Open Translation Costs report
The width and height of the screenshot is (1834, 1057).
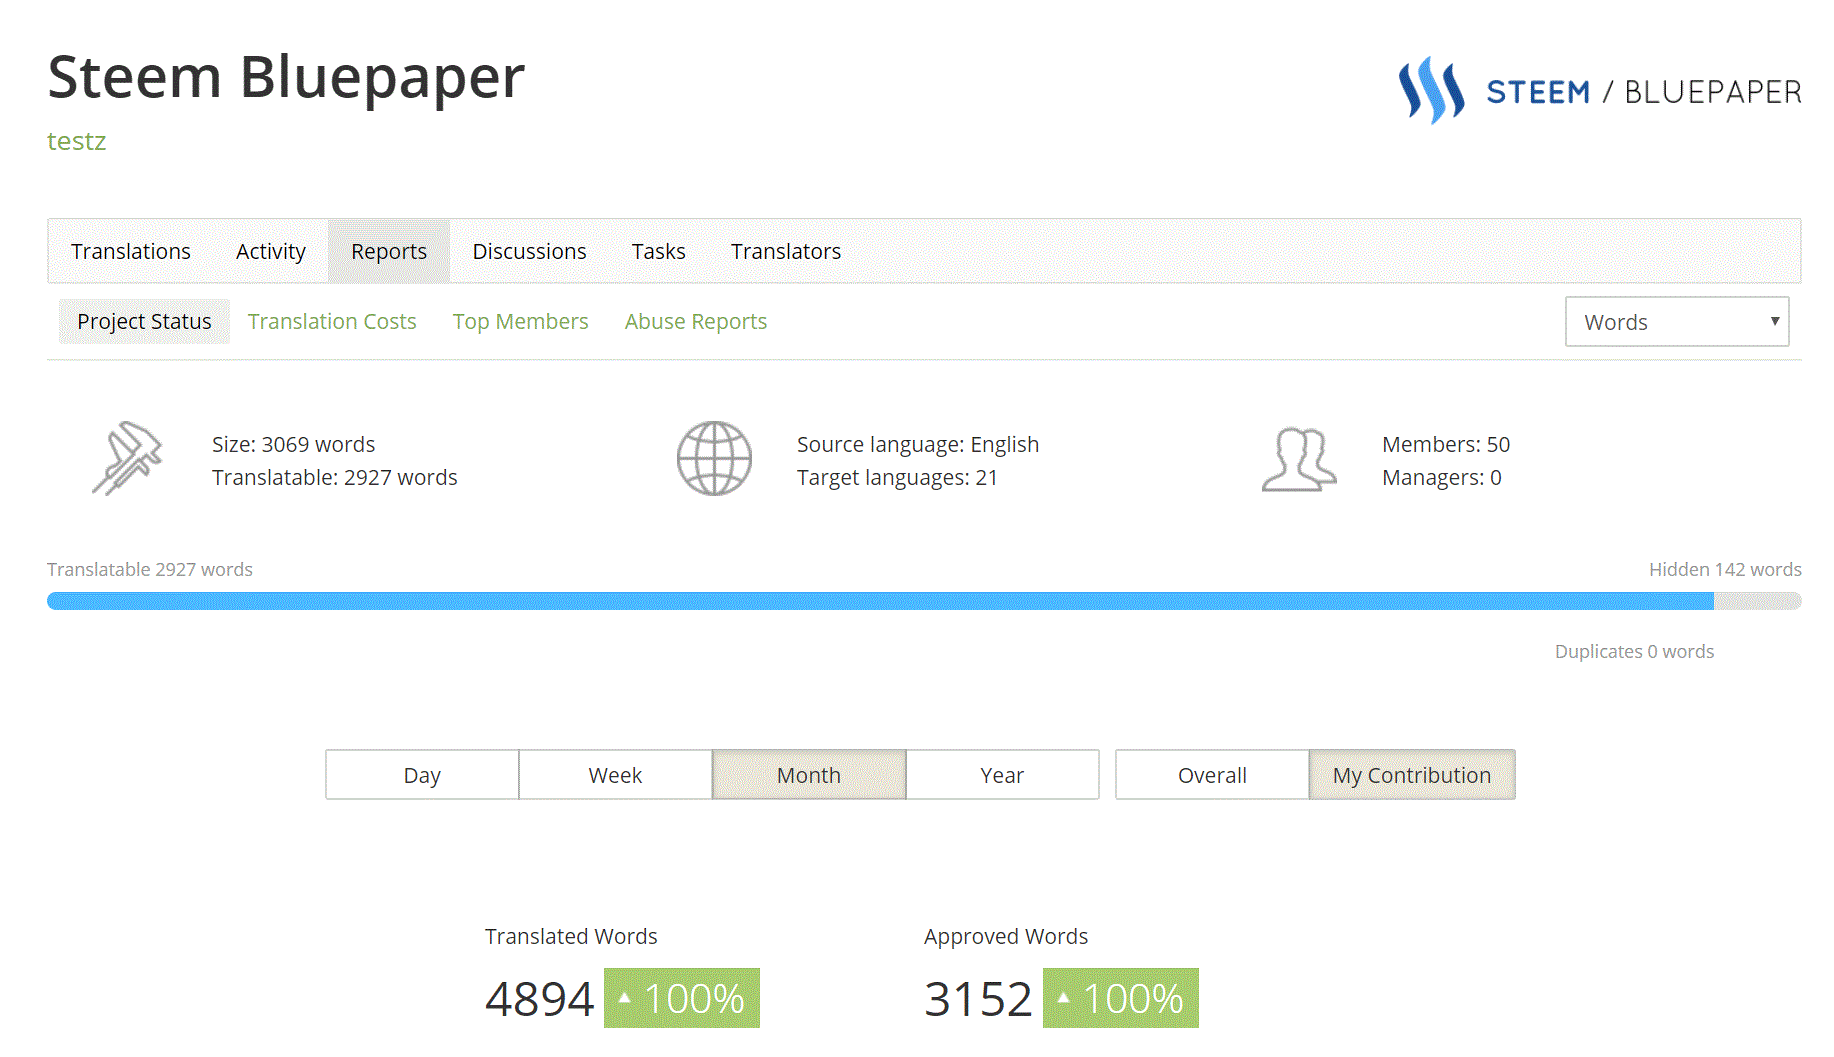tap(332, 321)
